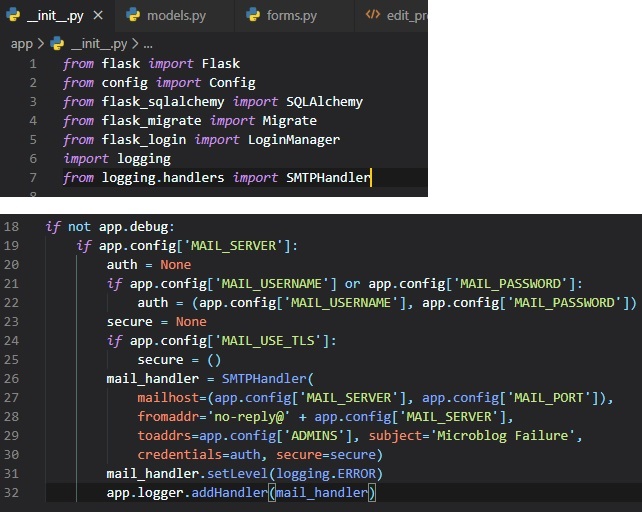
Task: Select the app folder in the breadcrumb
Action: [21, 44]
